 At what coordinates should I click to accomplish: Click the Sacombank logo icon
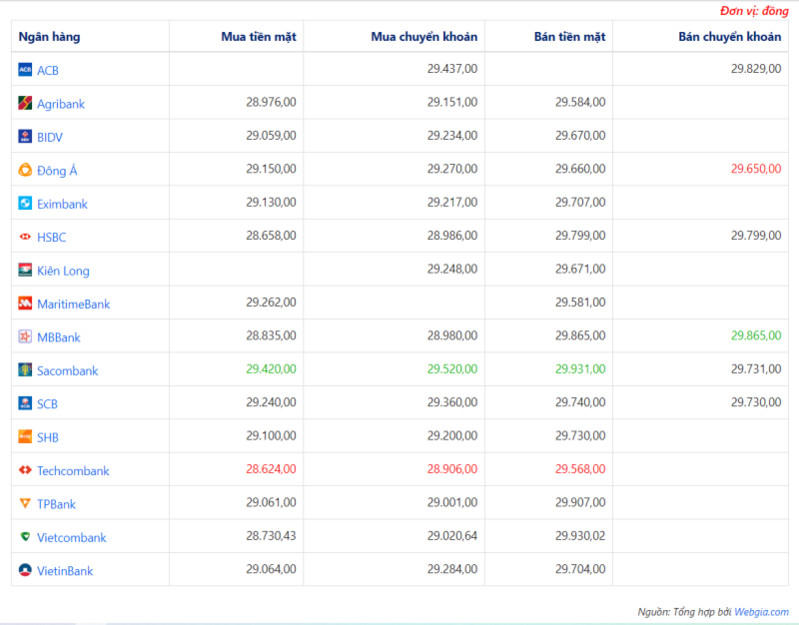[25, 370]
